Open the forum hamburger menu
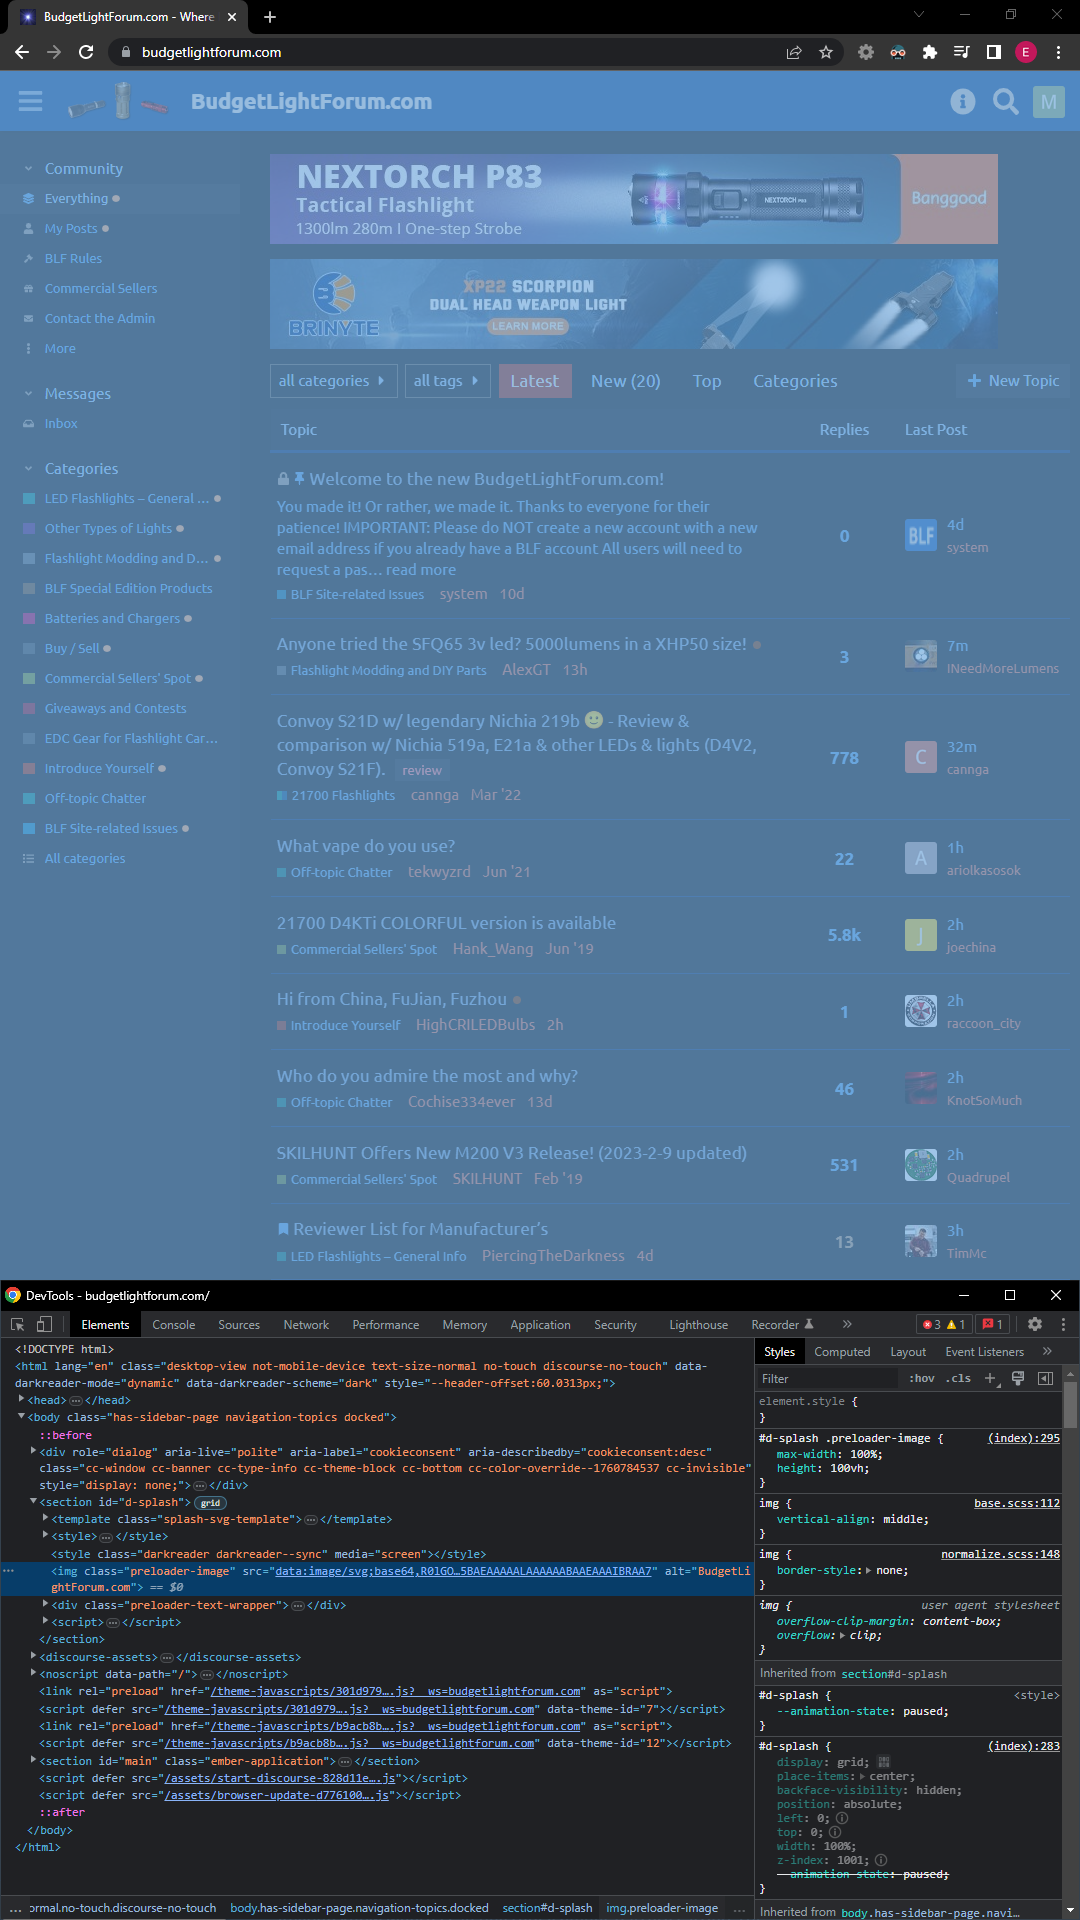The image size is (1080, 1920). [x=30, y=101]
